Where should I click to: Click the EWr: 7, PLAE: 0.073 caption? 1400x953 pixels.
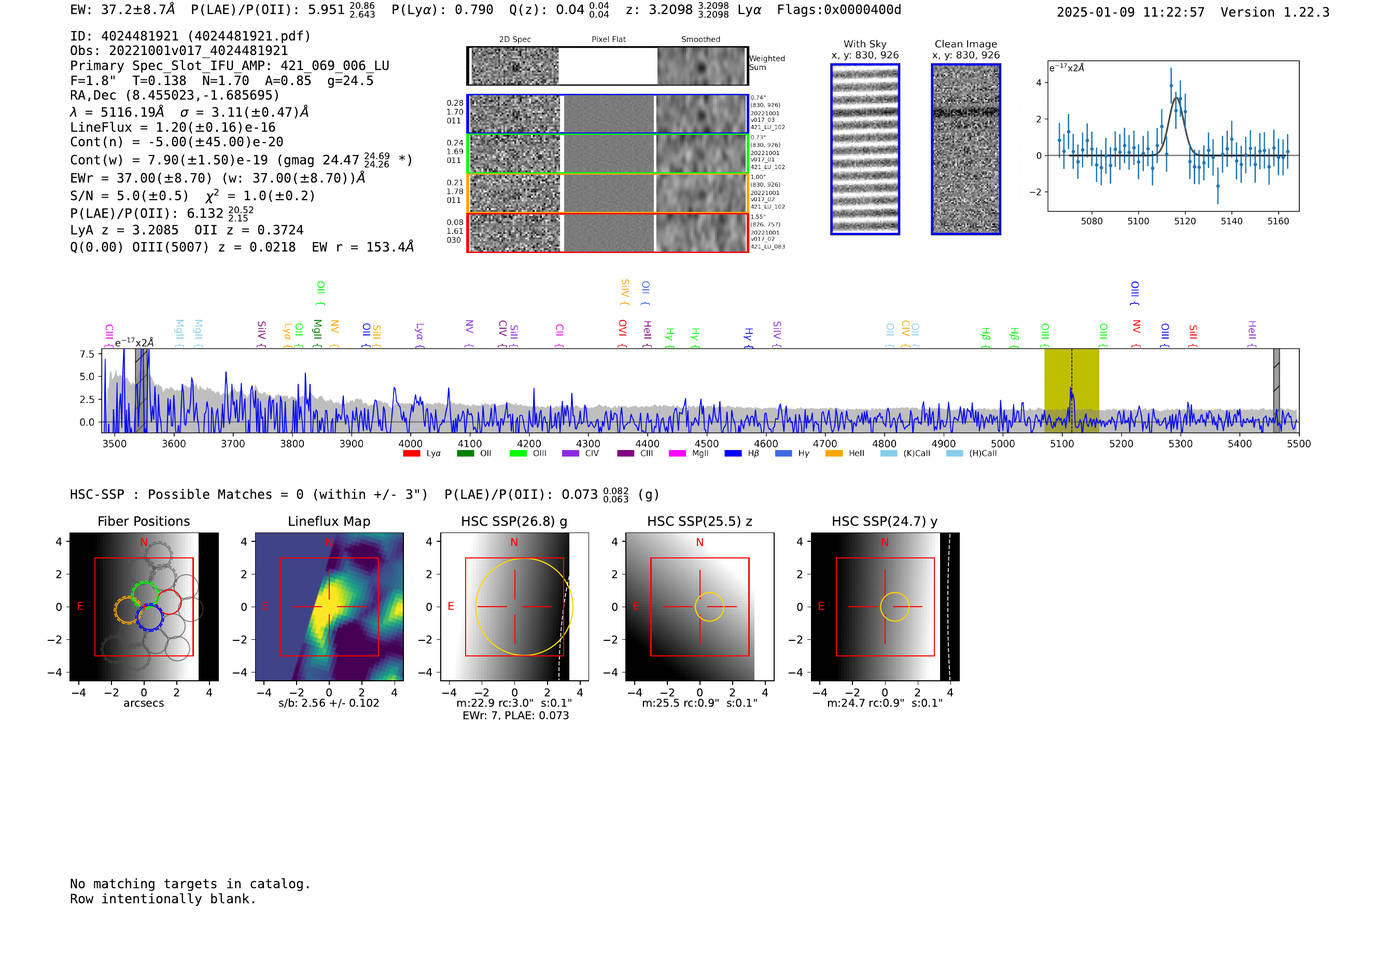(515, 715)
